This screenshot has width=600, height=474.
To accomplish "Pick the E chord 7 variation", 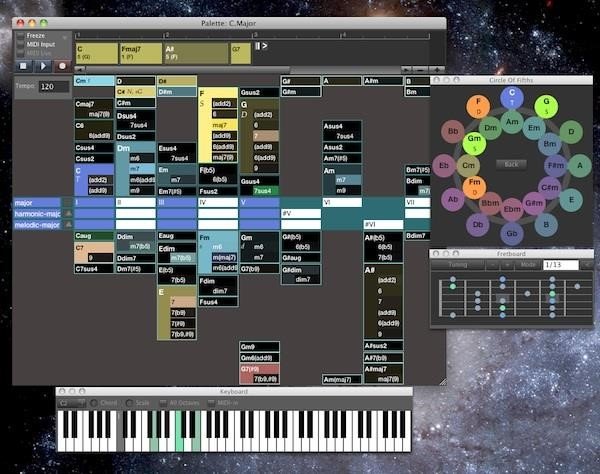I will tap(182, 302).
